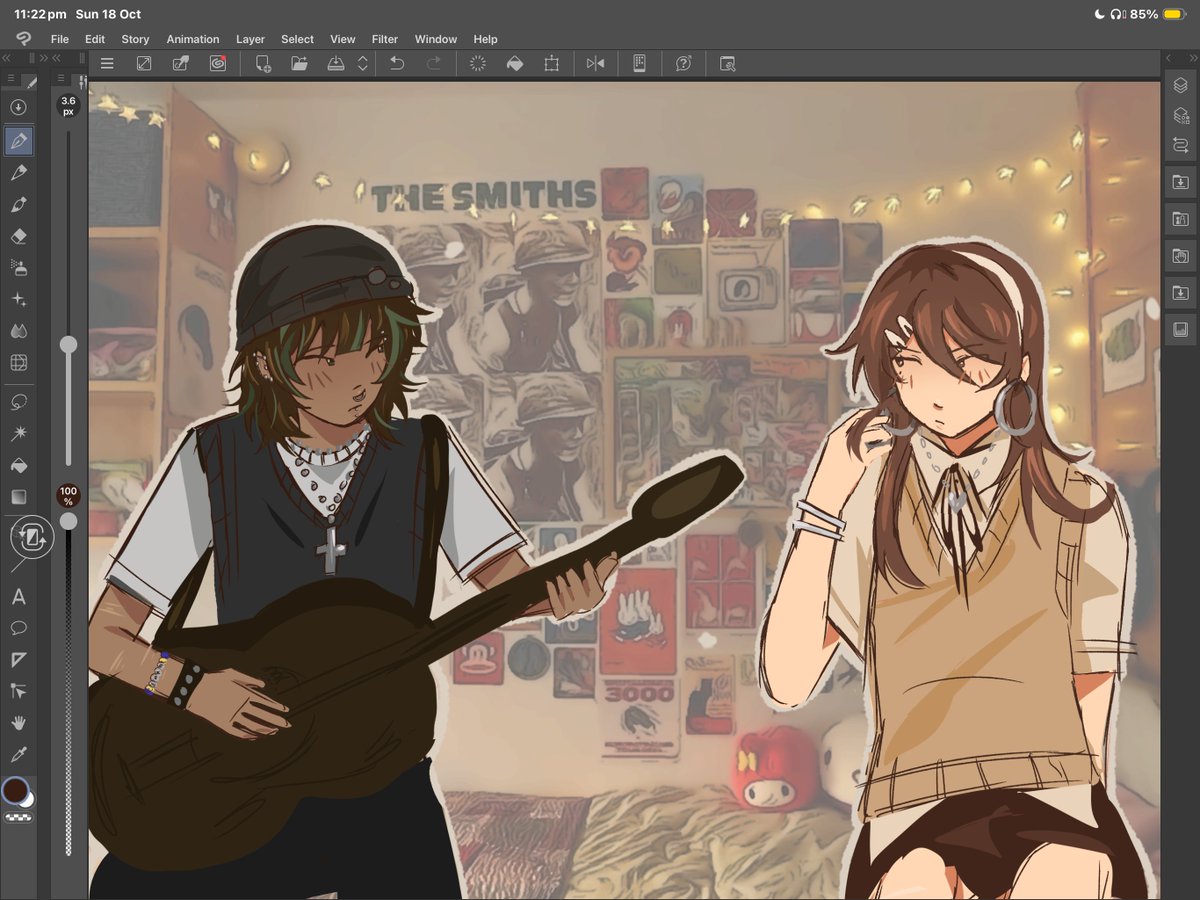
Task: Select the Airbrush tool
Action: click(x=18, y=268)
